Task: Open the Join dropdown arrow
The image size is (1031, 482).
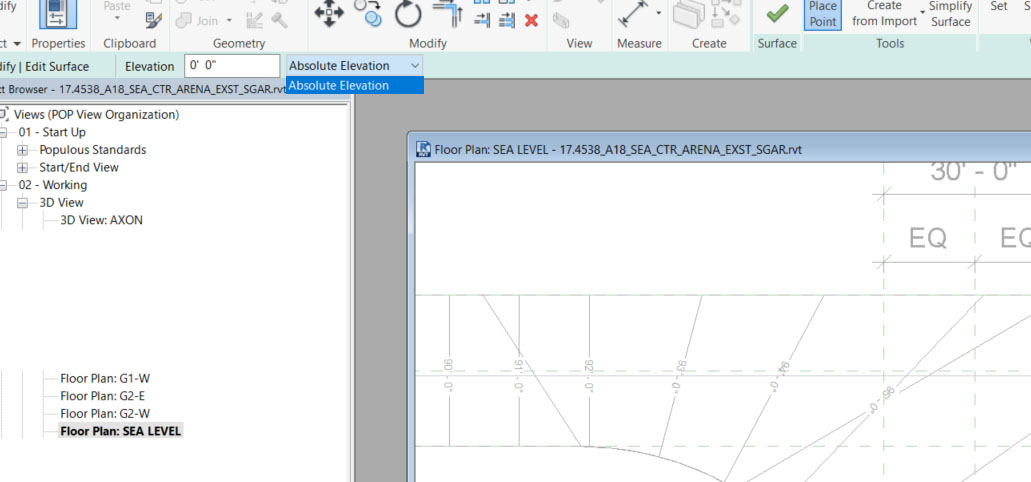Action: point(229,20)
